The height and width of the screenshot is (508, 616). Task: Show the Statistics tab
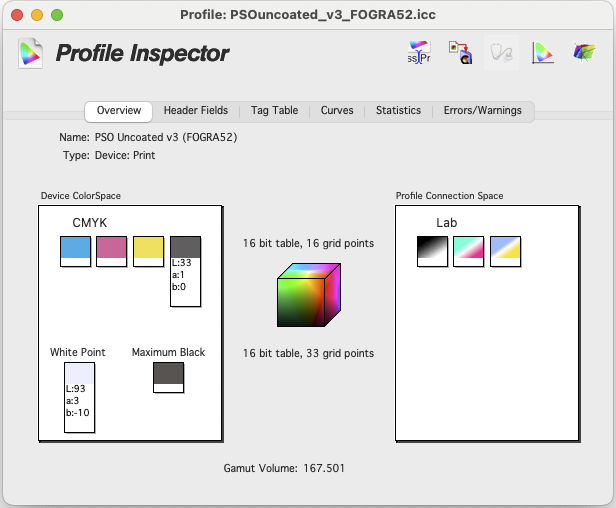click(398, 111)
